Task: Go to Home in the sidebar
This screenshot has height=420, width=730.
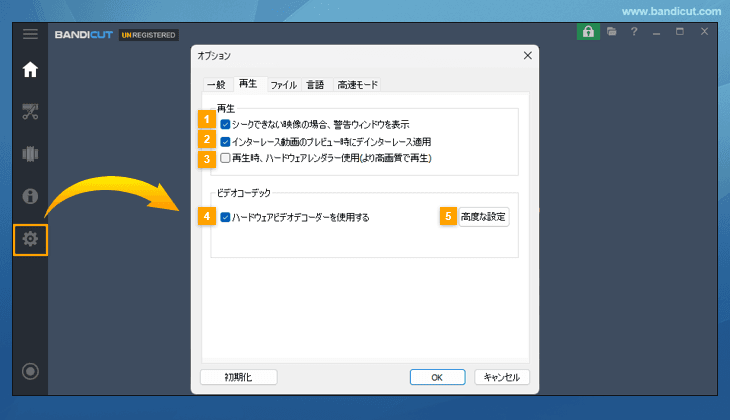Action: point(30,70)
